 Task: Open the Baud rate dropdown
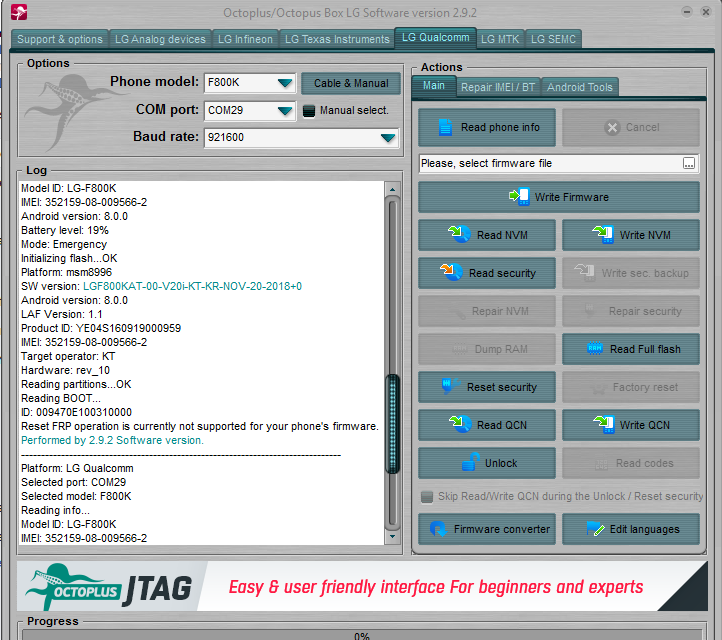388,138
